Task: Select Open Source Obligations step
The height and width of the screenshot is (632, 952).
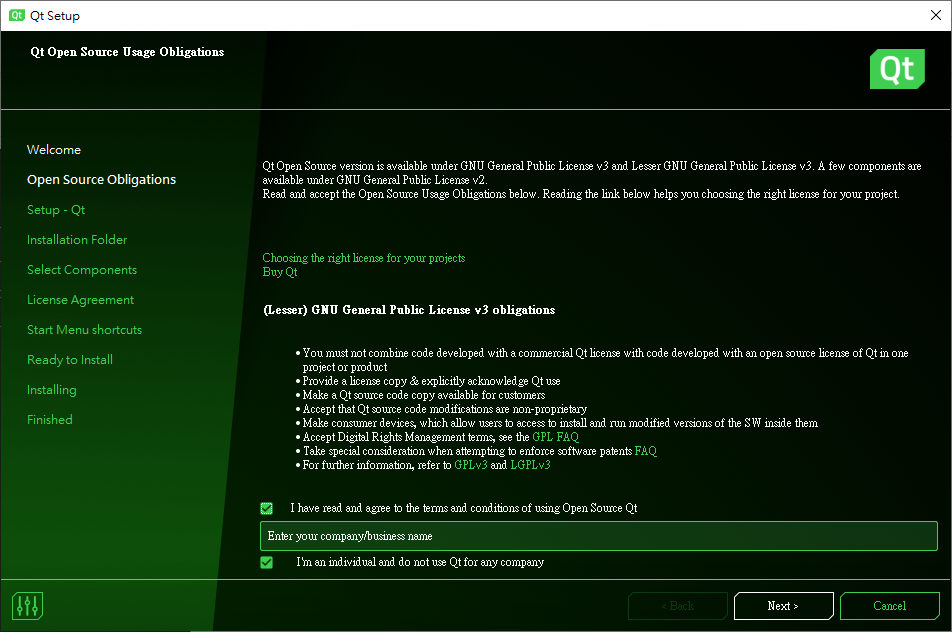Action: 101,180
